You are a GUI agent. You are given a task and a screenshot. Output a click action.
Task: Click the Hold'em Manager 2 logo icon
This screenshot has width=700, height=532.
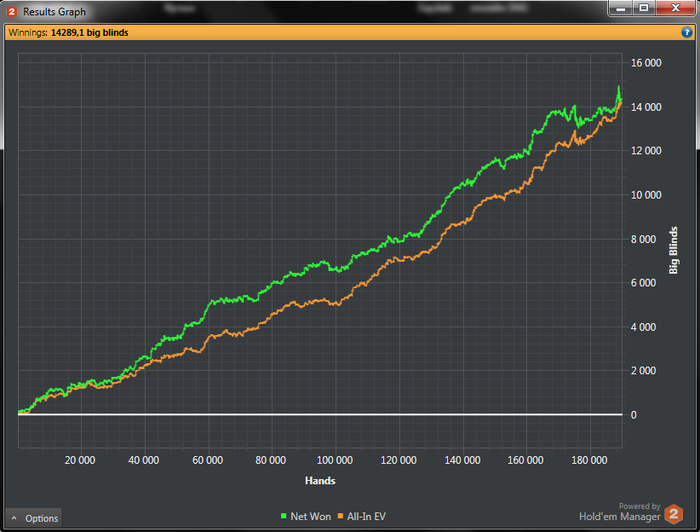pos(673,514)
